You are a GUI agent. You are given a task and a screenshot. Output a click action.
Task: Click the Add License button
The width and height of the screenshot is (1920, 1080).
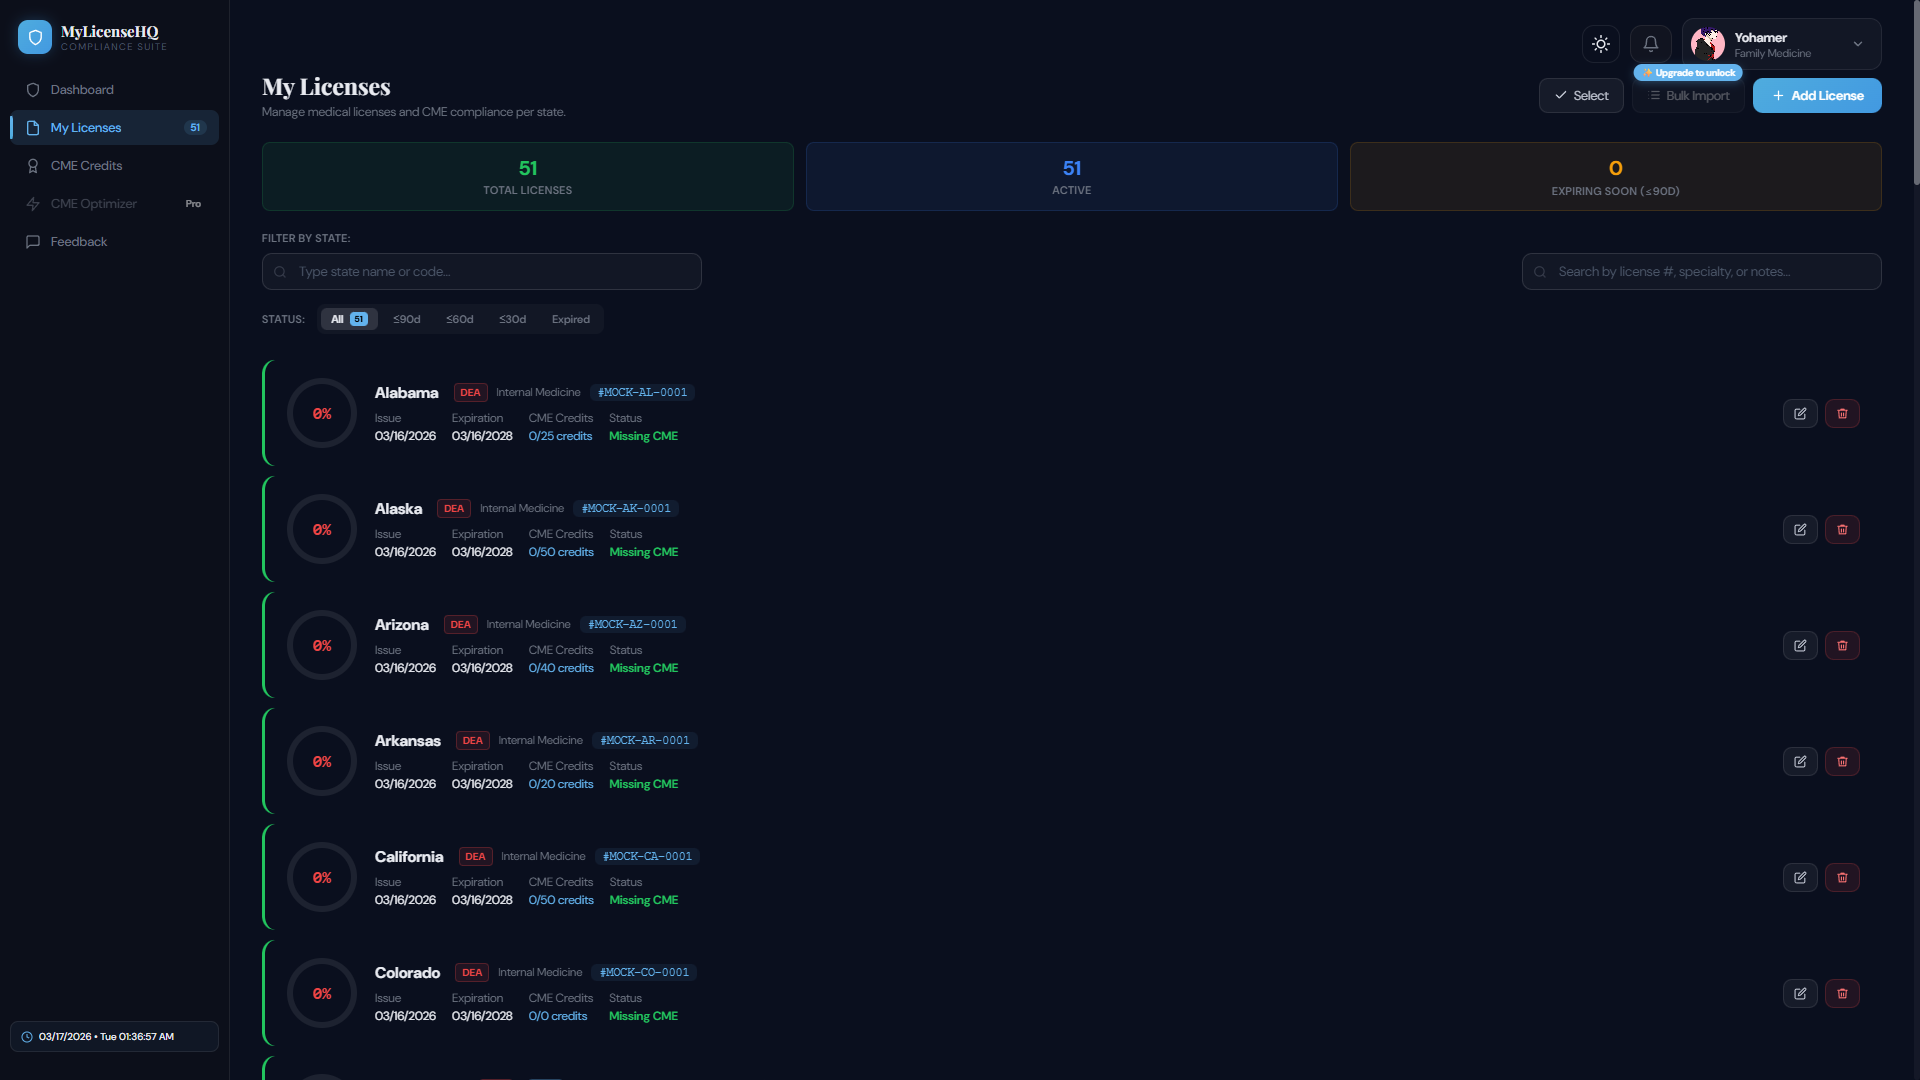[x=1816, y=95]
